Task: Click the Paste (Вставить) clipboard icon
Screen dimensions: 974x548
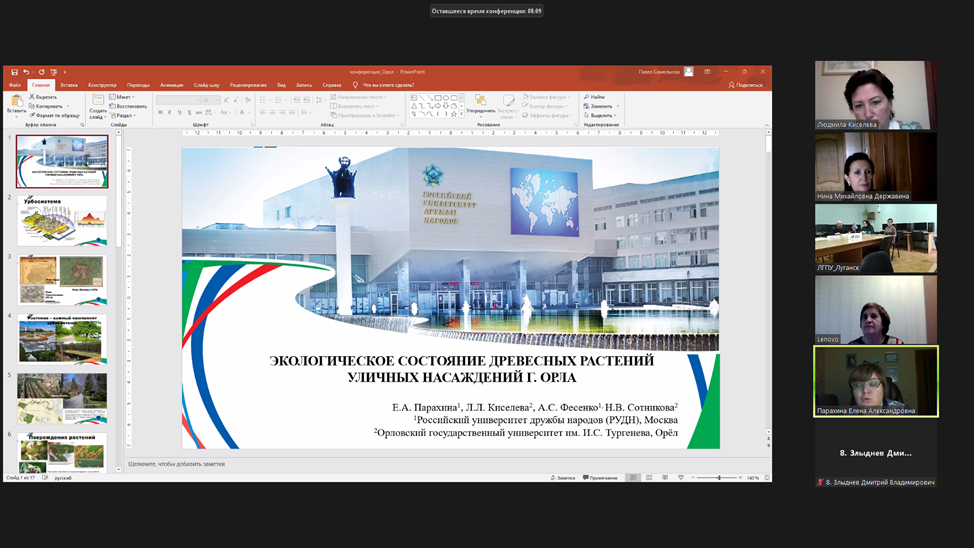Action: [x=16, y=103]
